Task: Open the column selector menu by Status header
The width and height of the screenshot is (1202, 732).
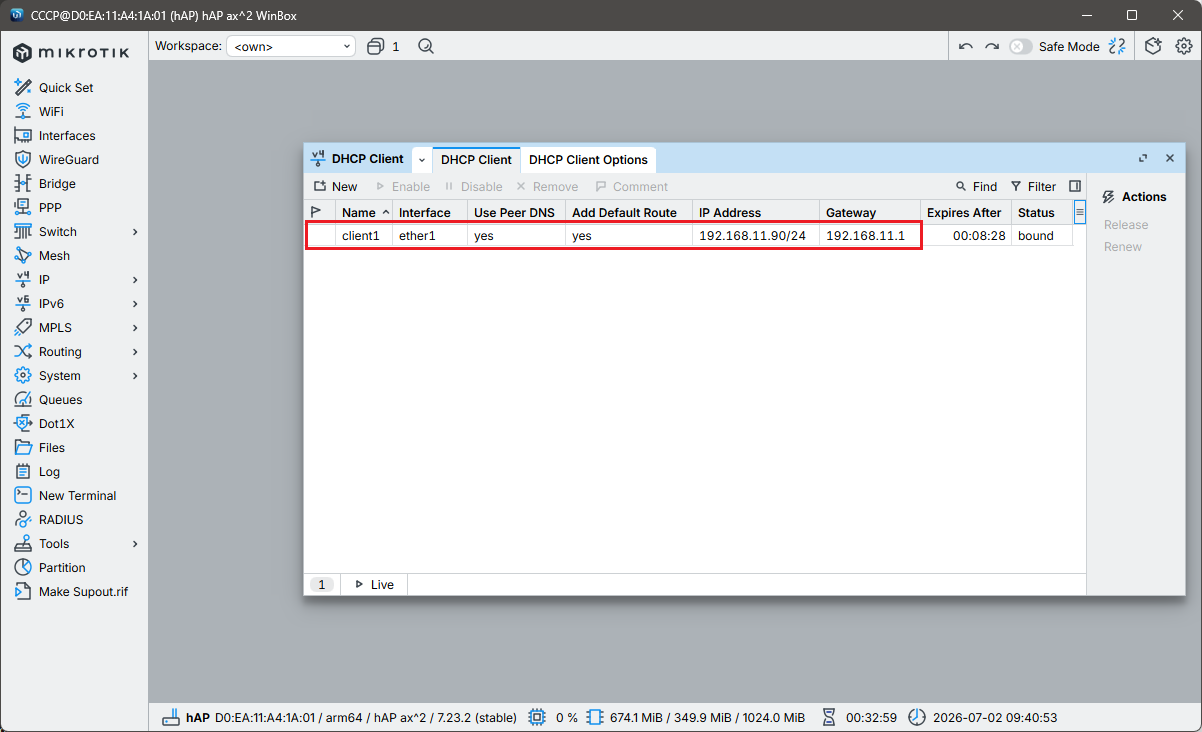Action: tap(1080, 212)
